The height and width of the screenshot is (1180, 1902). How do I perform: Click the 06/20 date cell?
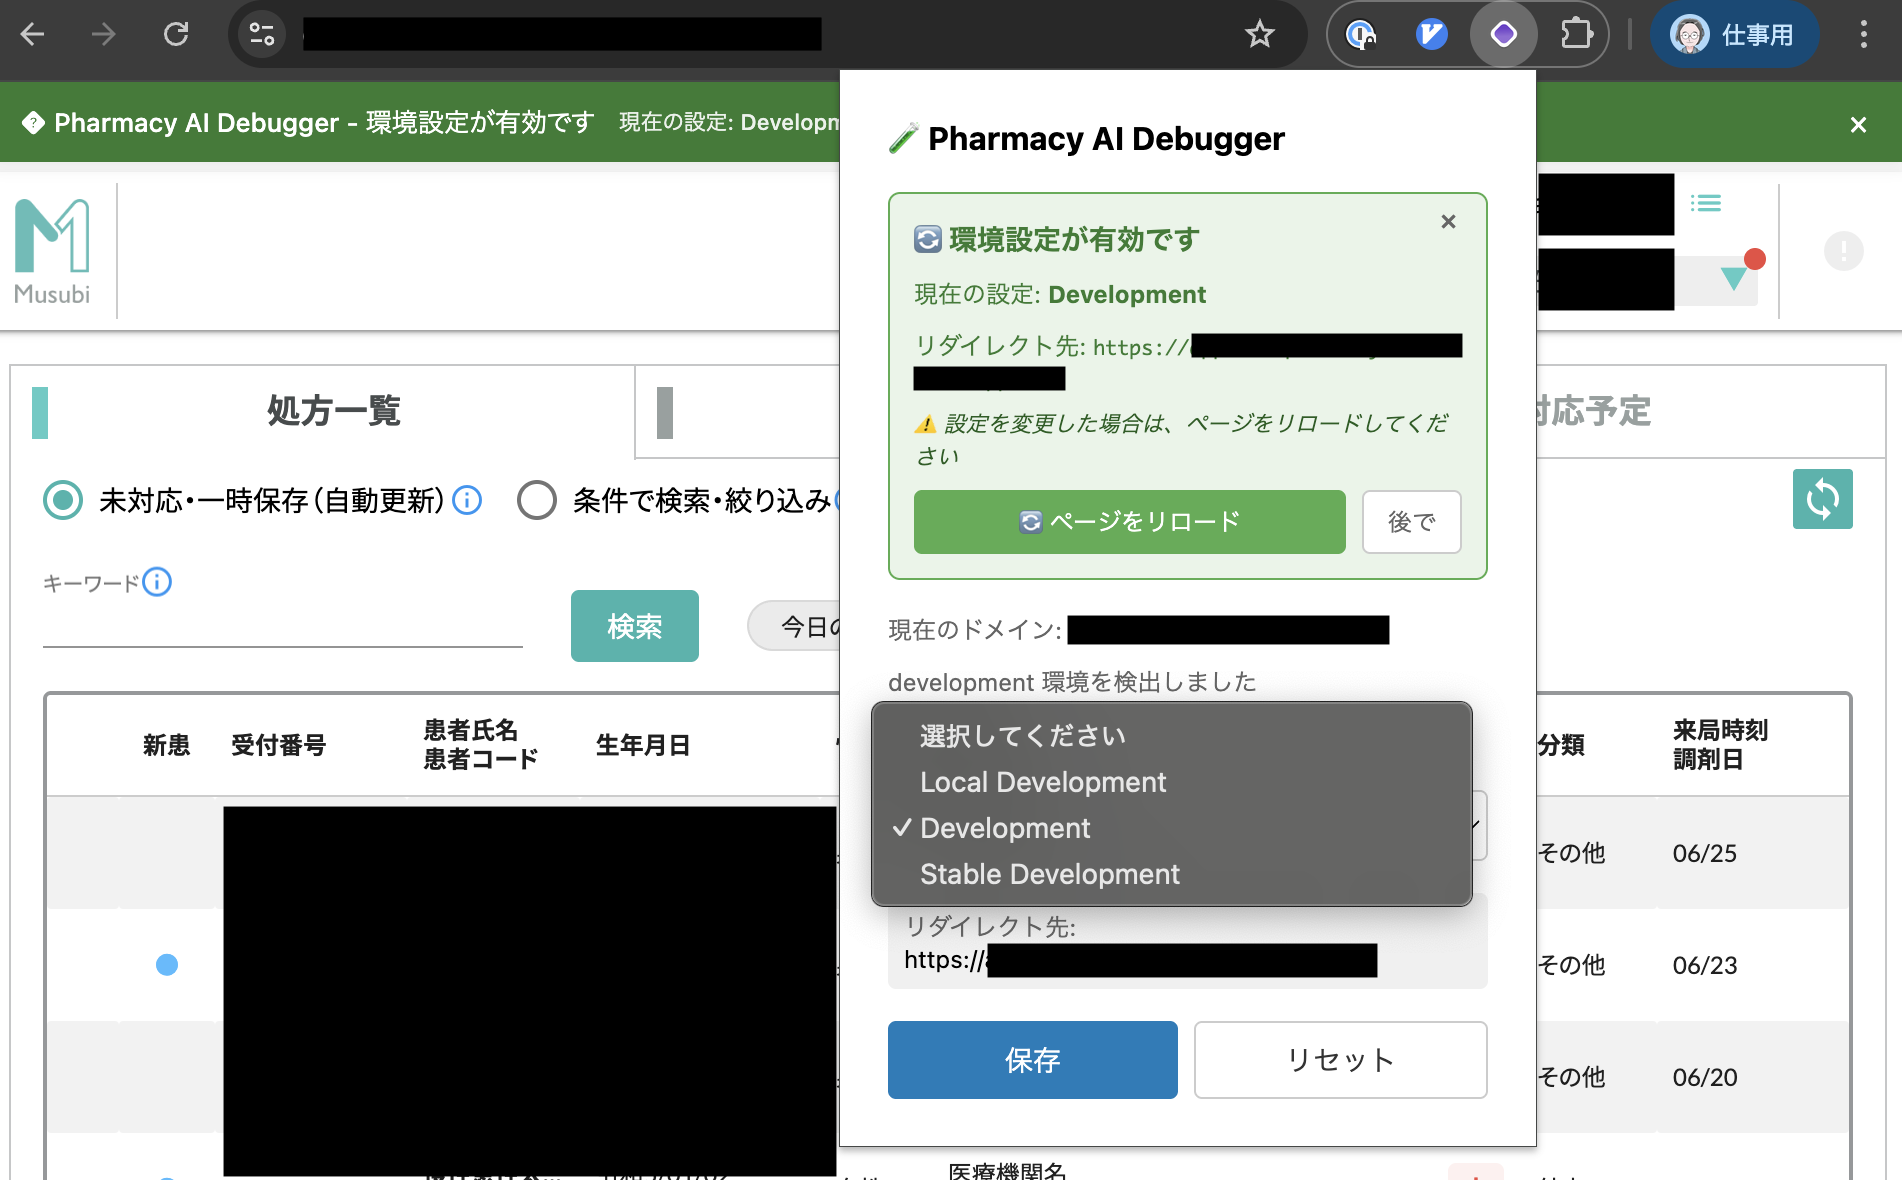(1705, 1077)
